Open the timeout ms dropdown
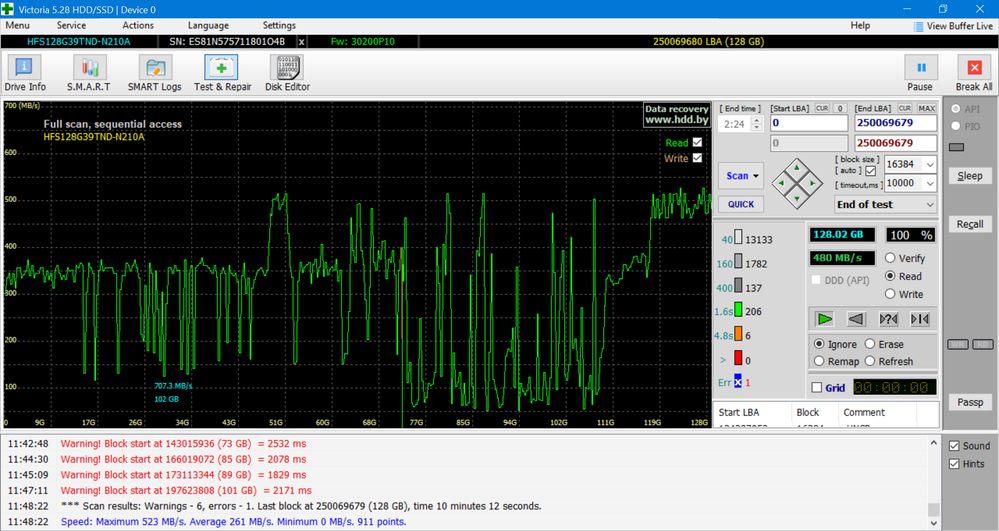The height and width of the screenshot is (531, 999). pyautogui.click(x=930, y=184)
